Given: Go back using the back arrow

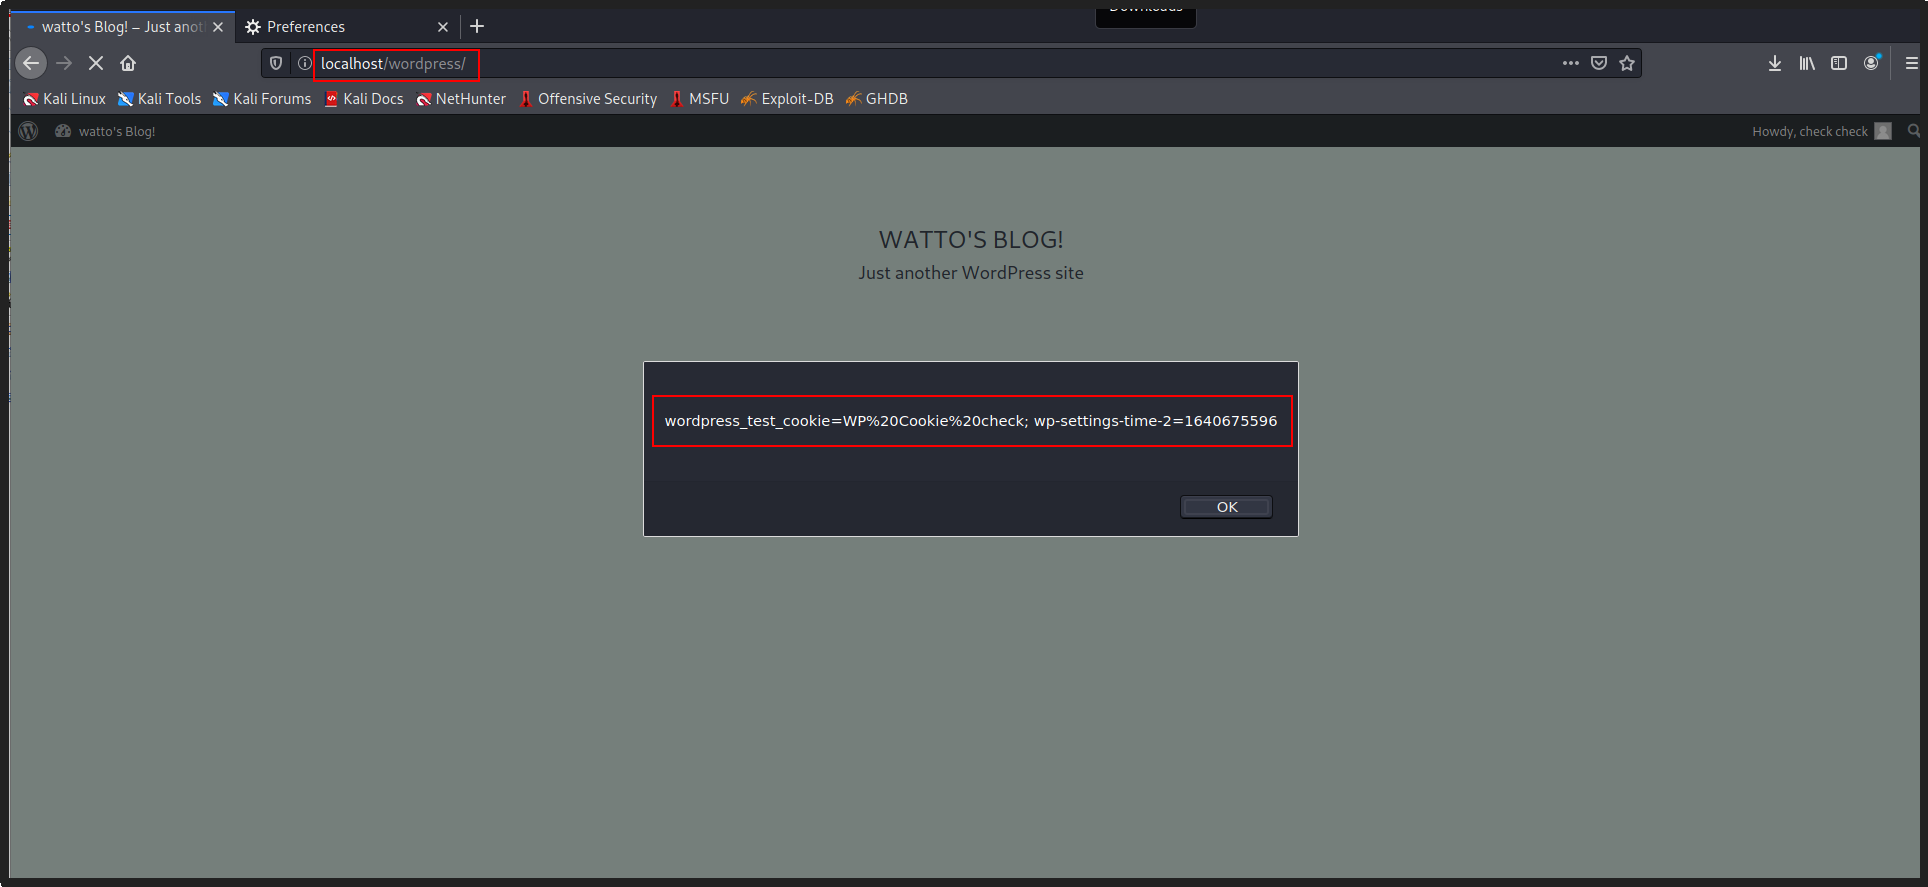Looking at the screenshot, I should (31, 63).
